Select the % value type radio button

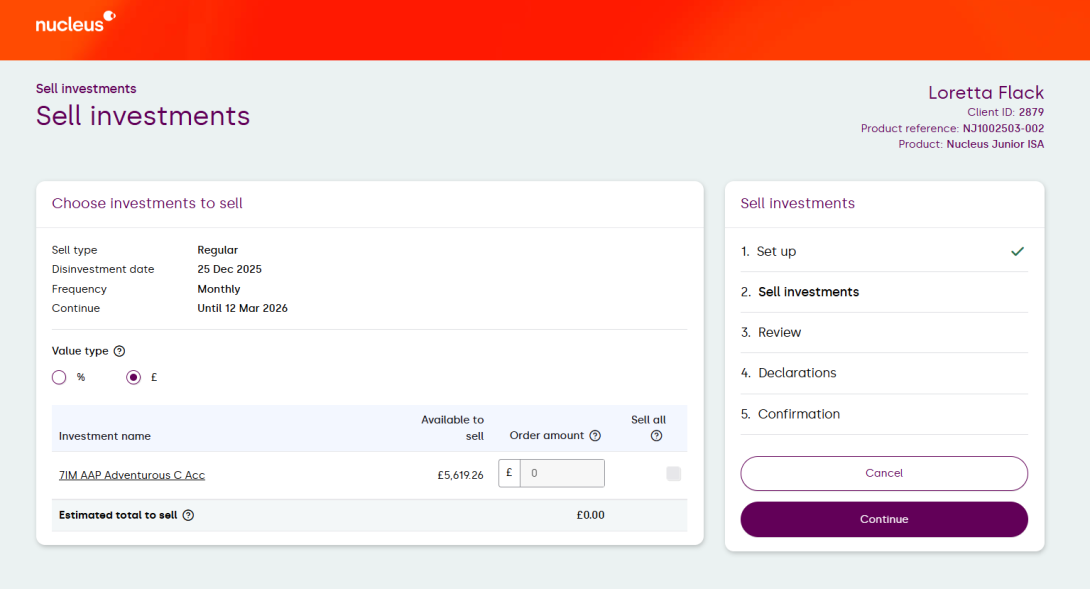59,377
